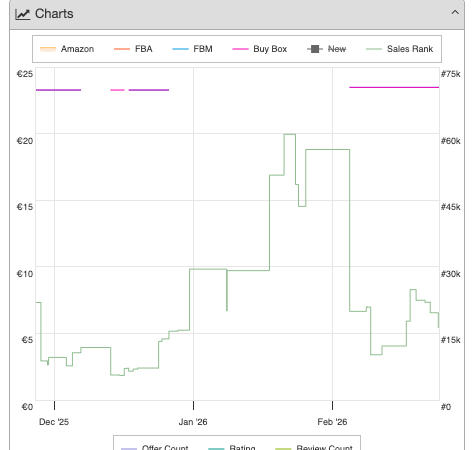Click the Feb '26 axis label
Viewport: 474px width, 450px height.
tap(332, 422)
